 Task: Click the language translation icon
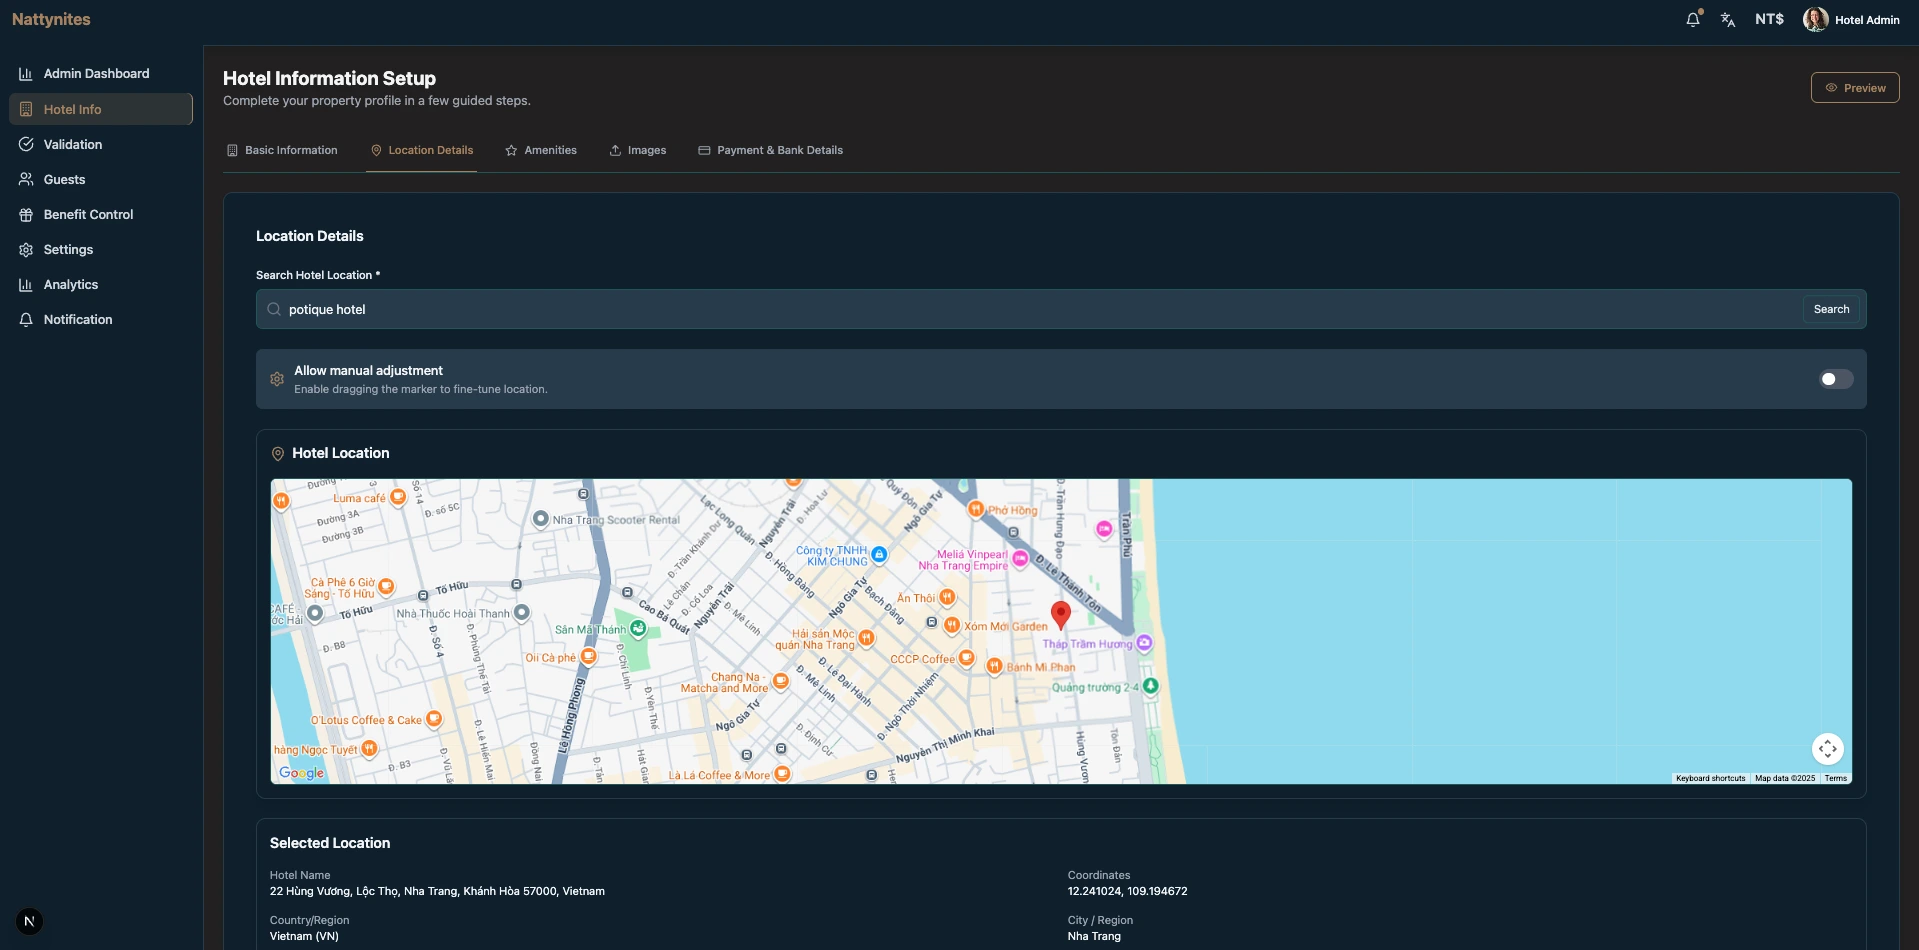pos(1729,19)
